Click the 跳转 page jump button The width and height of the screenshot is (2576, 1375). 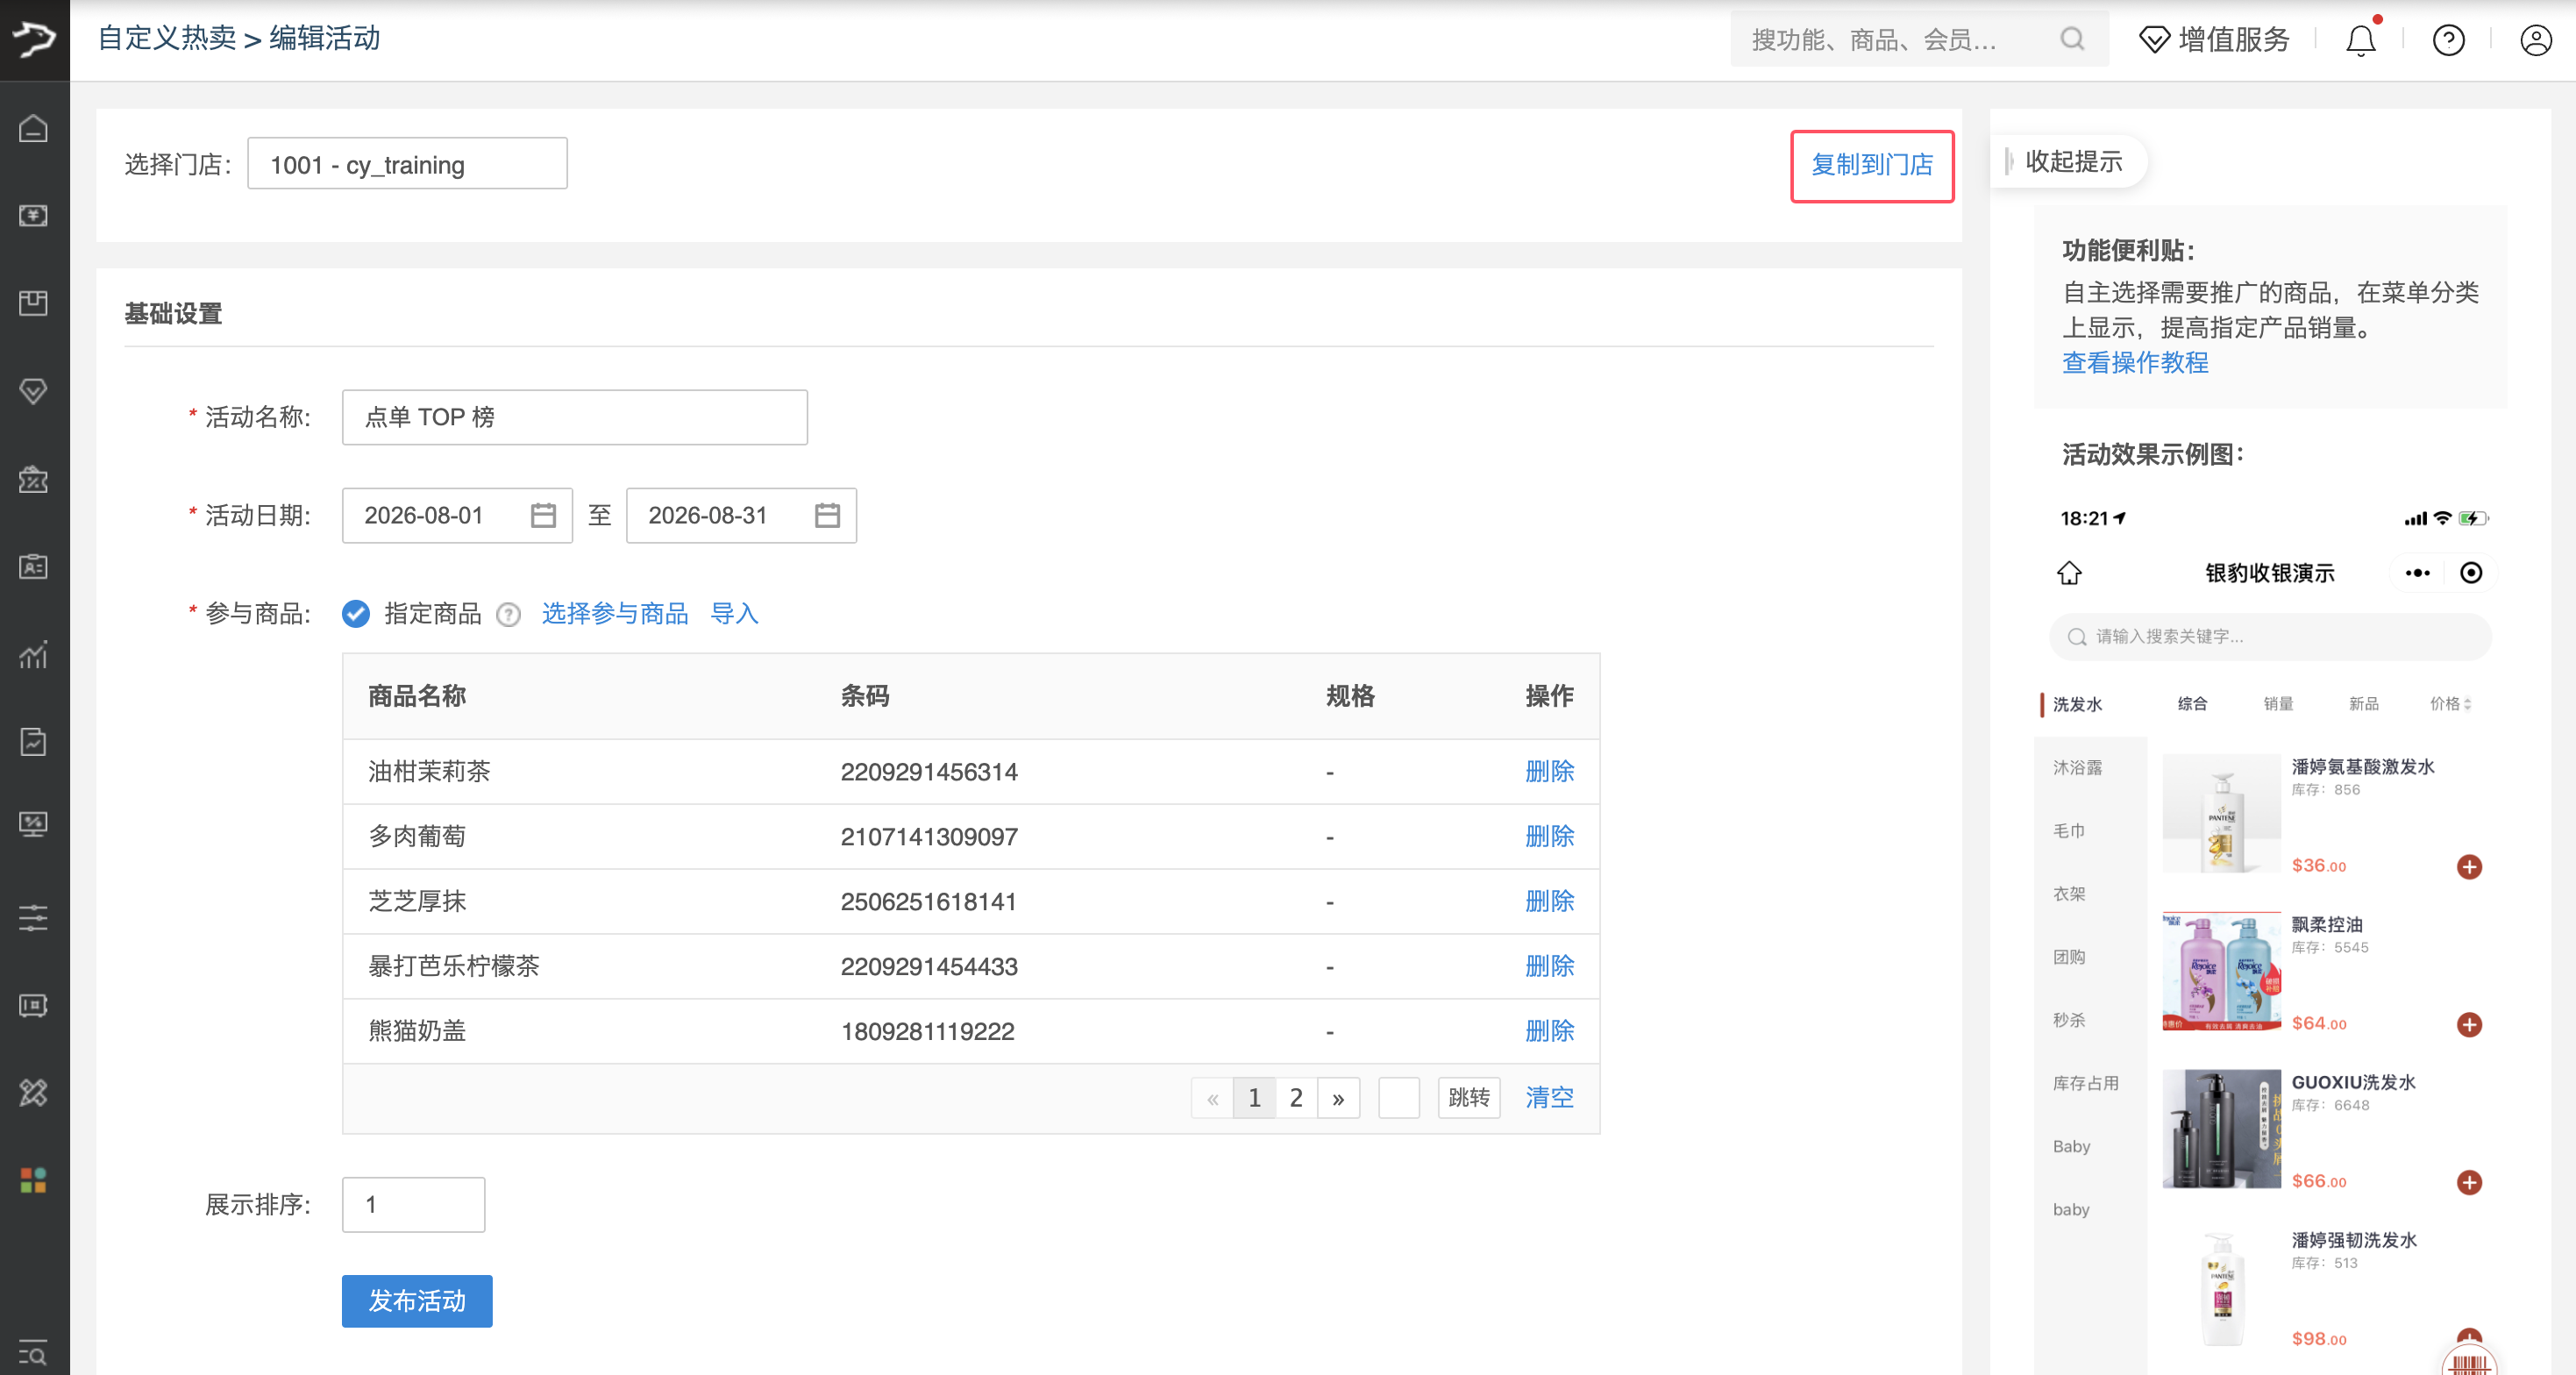[1469, 1098]
